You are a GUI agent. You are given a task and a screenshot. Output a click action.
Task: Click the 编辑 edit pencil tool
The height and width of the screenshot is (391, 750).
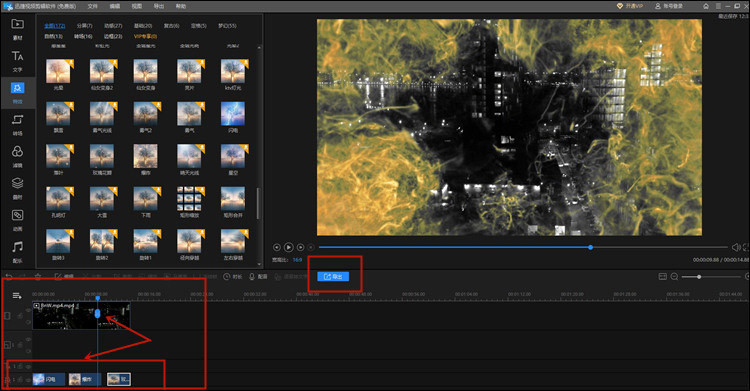(x=64, y=277)
